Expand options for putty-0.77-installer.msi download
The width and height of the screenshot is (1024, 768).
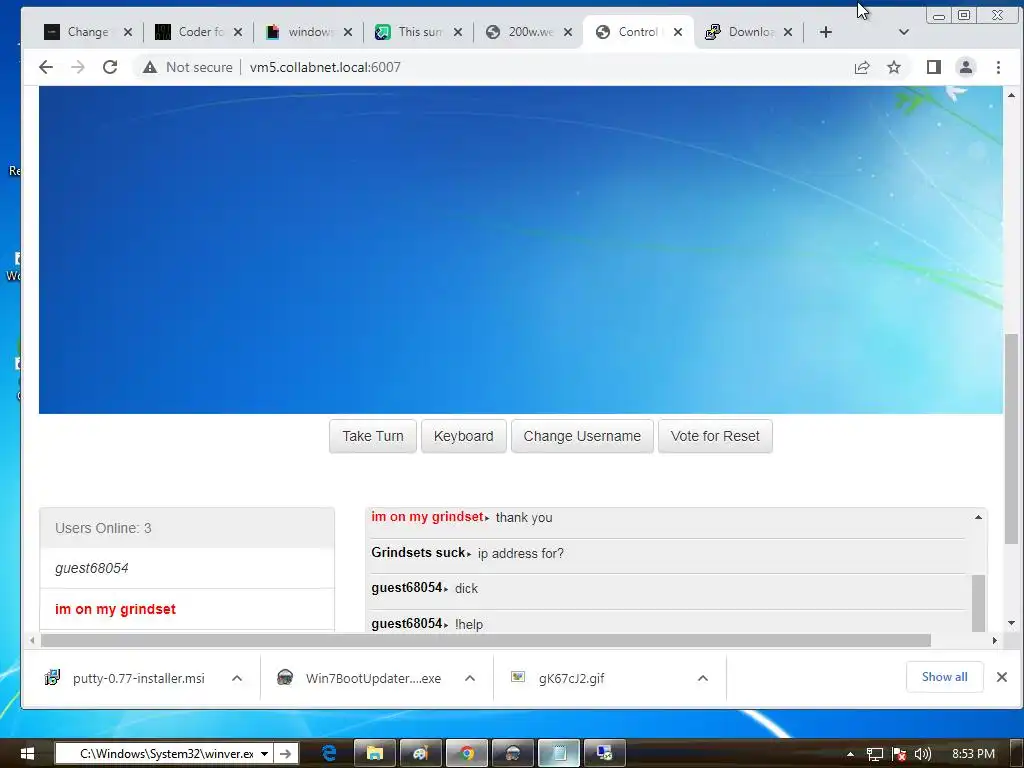[237, 679]
